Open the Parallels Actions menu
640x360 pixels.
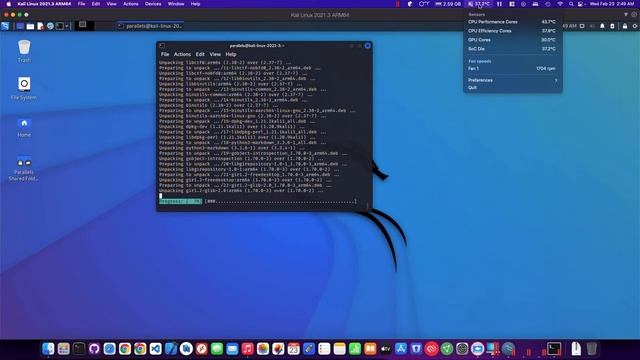tap(131, 4)
